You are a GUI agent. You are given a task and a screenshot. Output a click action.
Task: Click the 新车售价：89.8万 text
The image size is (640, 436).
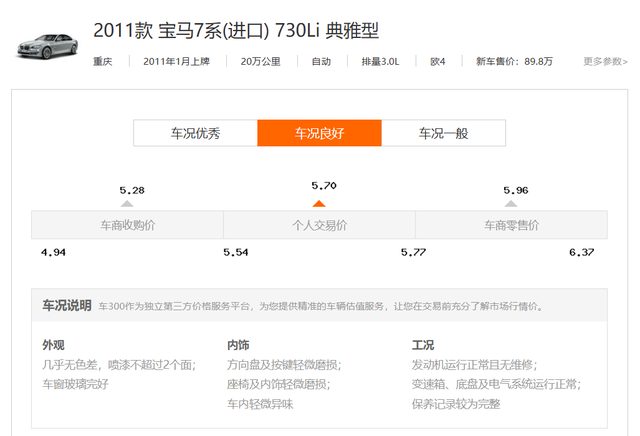click(x=514, y=61)
